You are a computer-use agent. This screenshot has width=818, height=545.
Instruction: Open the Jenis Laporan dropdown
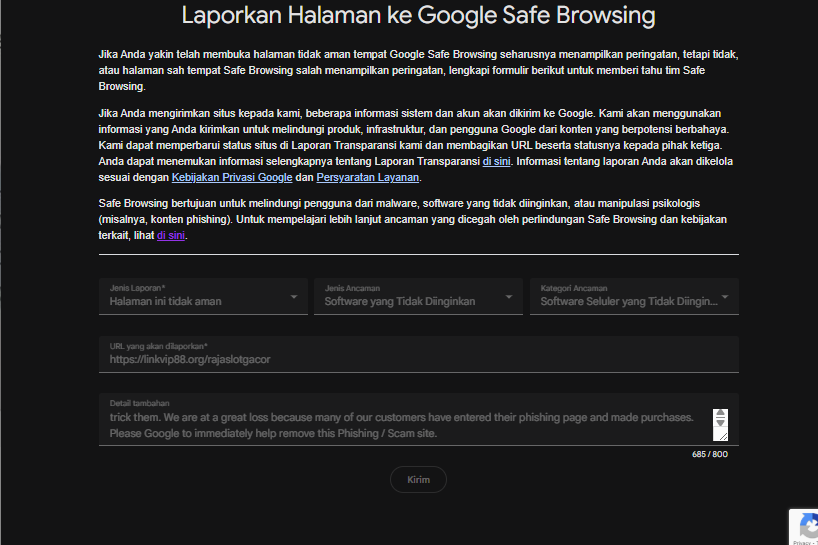click(x=203, y=296)
